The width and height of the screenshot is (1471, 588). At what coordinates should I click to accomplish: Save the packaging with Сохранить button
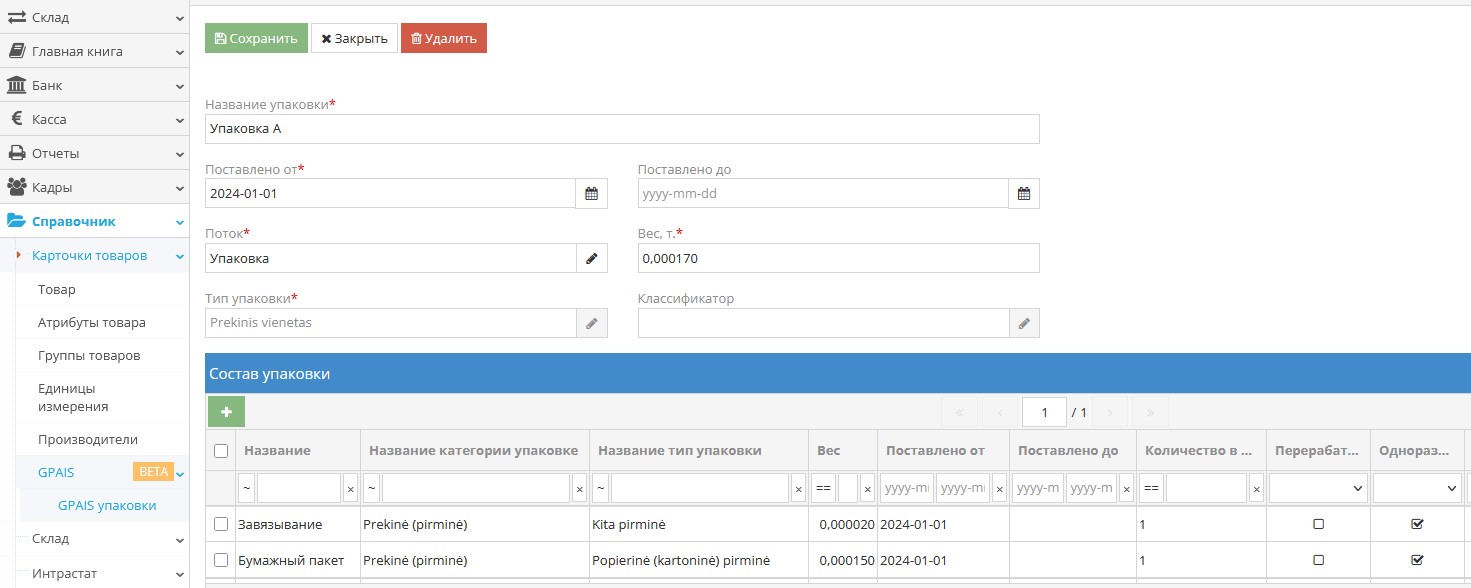[x=254, y=37]
